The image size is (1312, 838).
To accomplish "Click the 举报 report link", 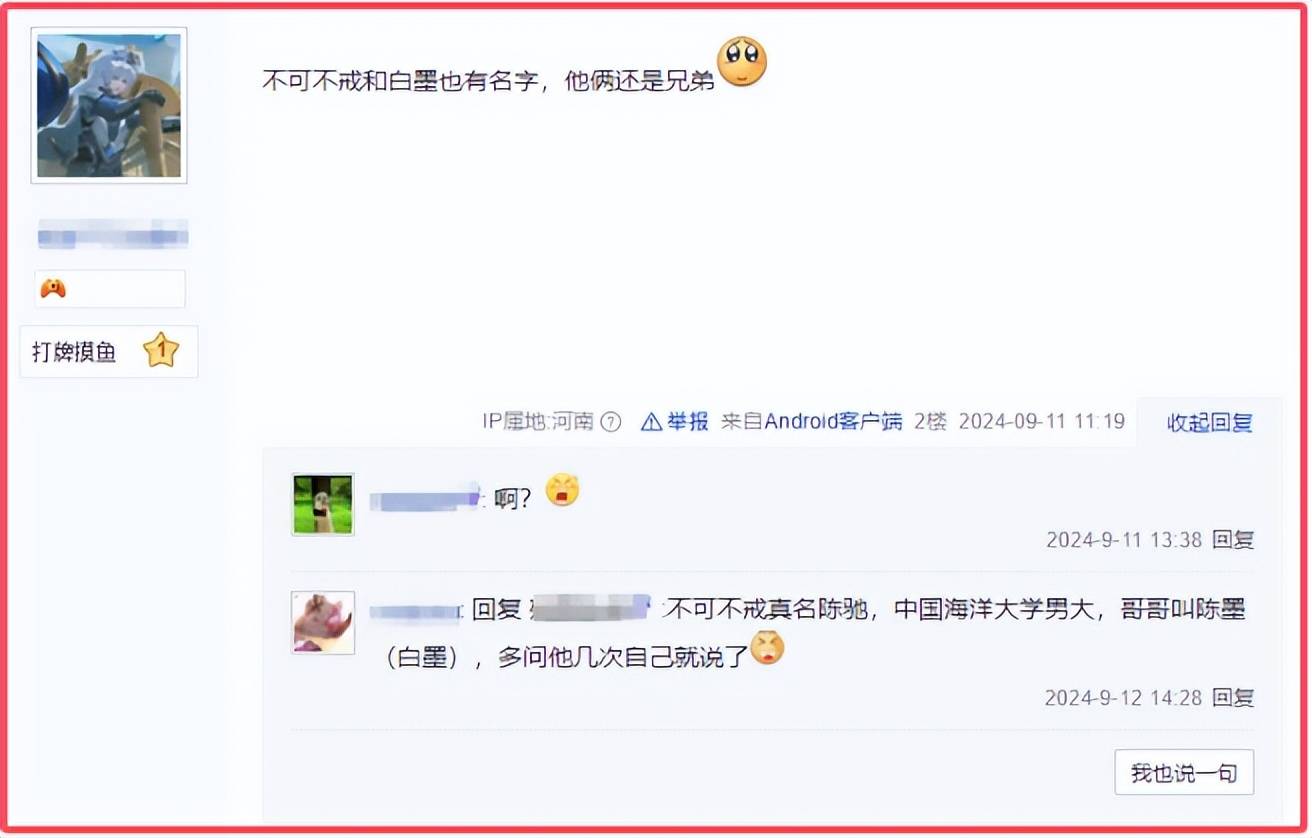I will coord(688,421).
